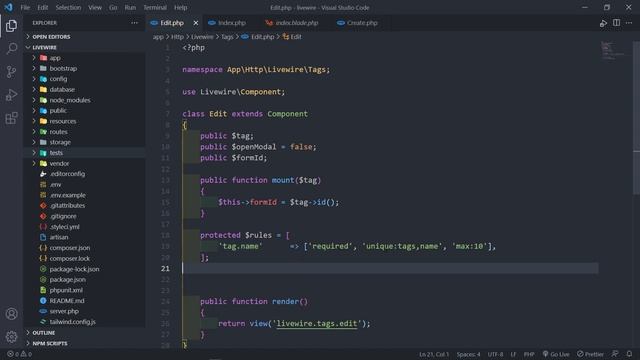The height and width of the screenshot is (360, 640).
Task: Click the Tags breadcrumb segment
Action: 227,37
